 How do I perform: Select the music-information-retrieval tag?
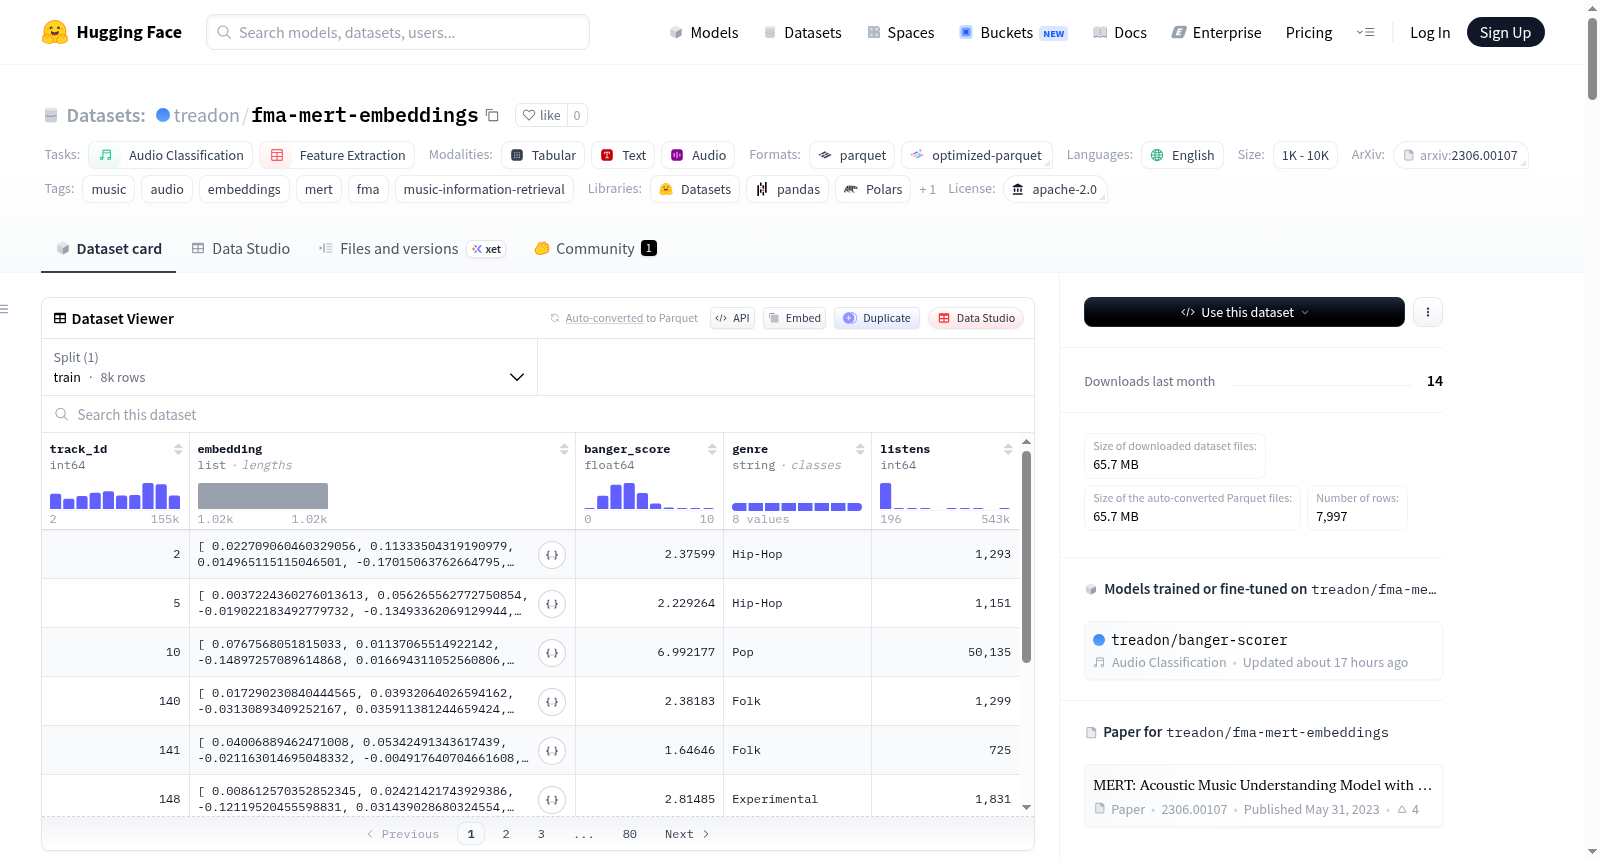(x=484, y=189)
